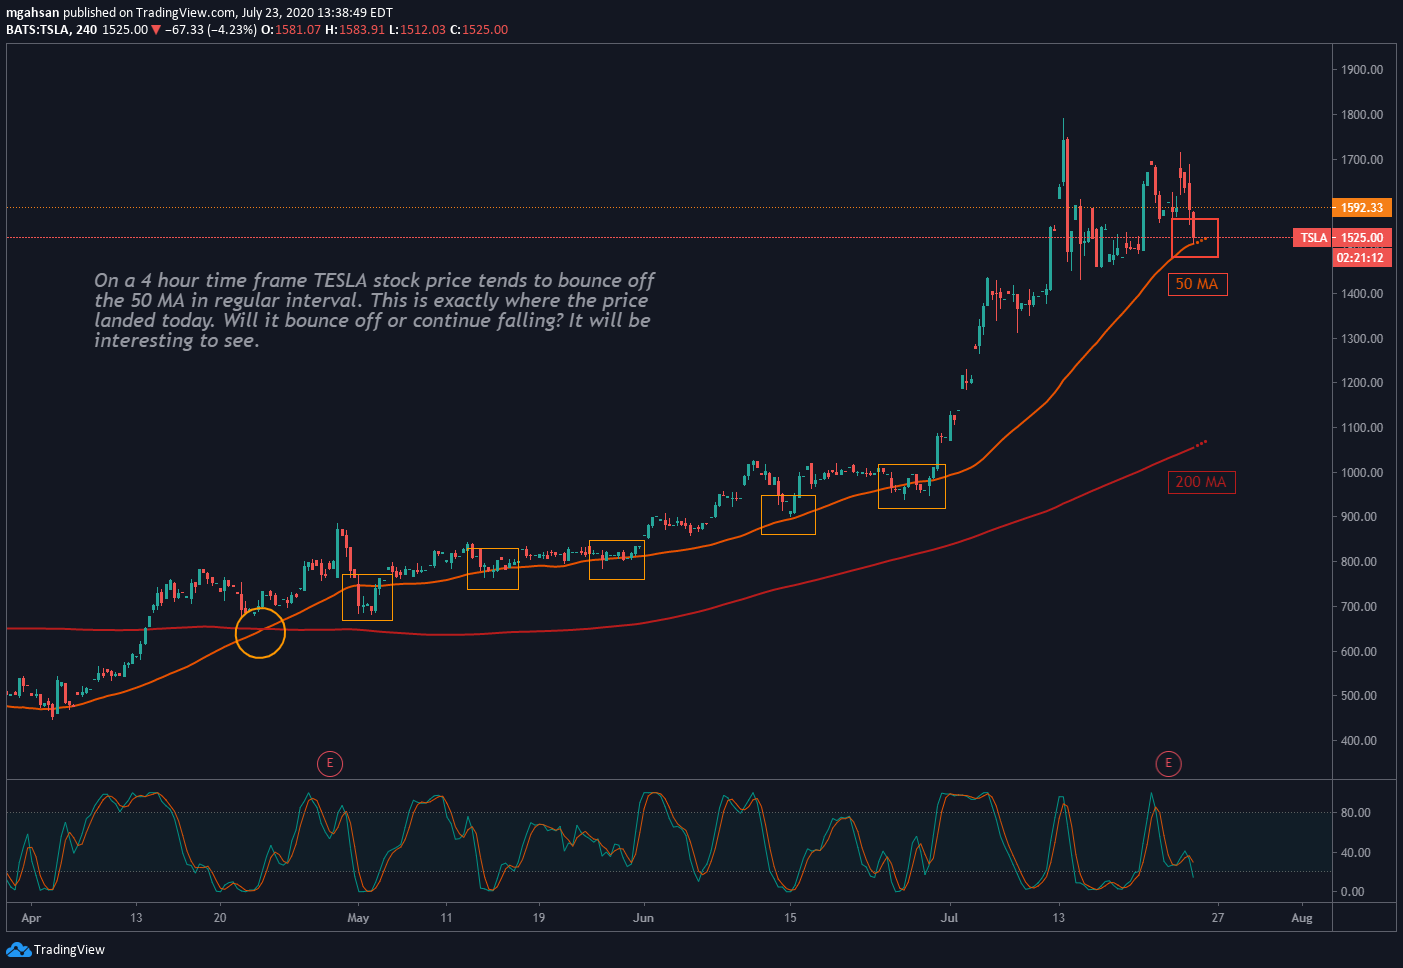Screen dimensions: 1403x968
Task: Click the 900.00 price axis label
Action: [x=1359, y=517]
